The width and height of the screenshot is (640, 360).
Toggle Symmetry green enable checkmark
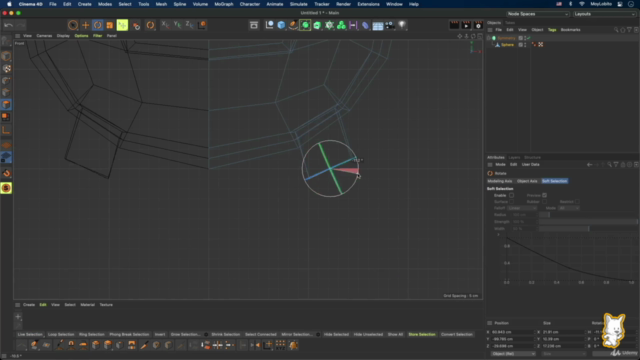(x=529, y=38)
